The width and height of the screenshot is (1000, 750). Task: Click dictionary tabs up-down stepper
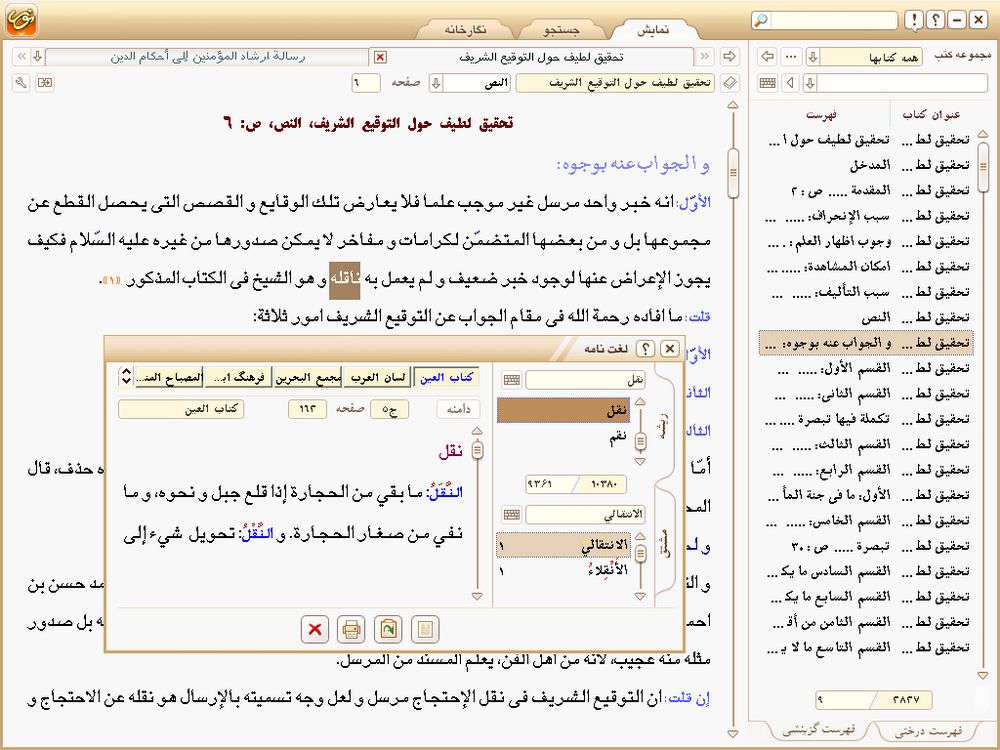click(126, 377)
